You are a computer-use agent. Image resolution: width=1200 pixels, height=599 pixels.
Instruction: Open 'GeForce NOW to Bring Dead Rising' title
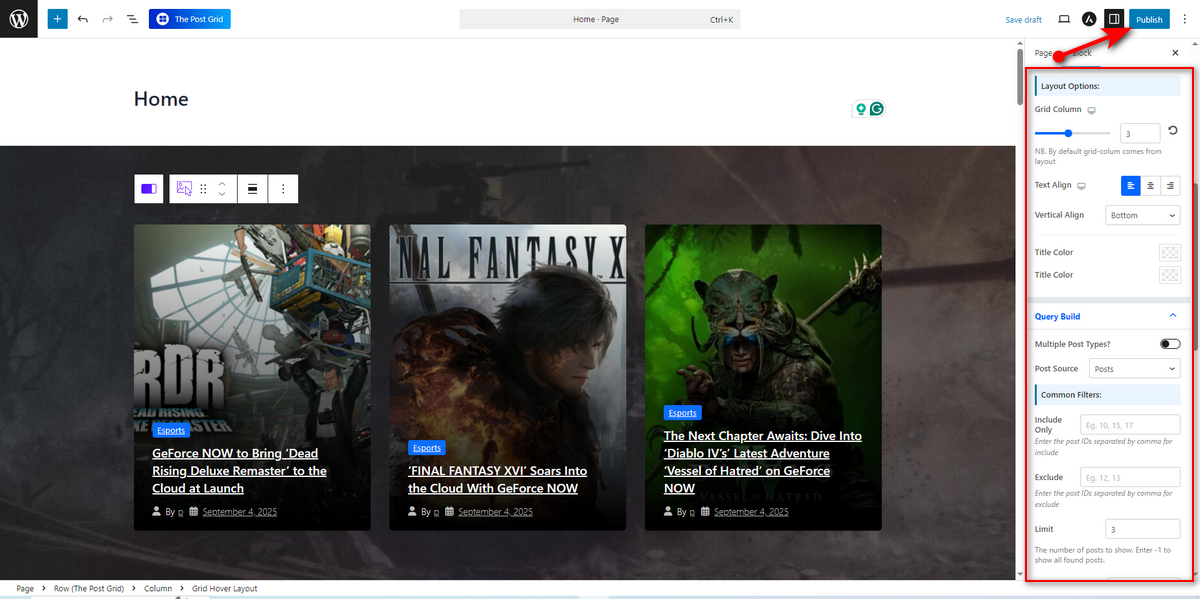(240, 471)
